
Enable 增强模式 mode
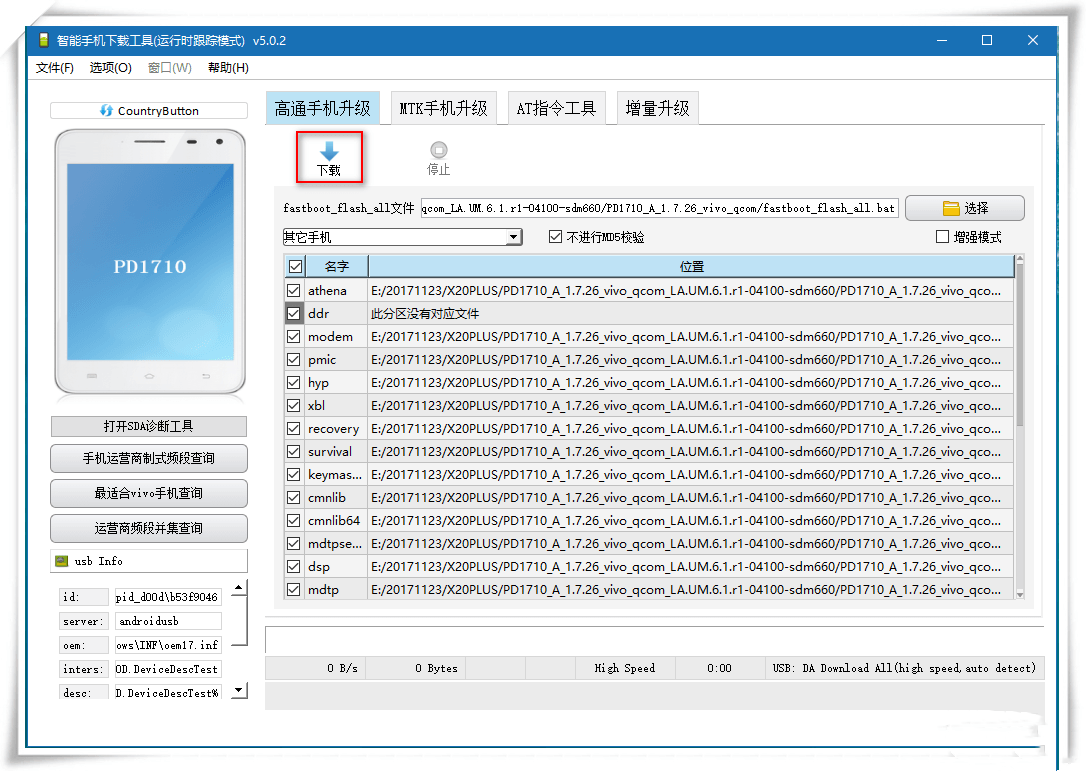[x=940, y=236]
